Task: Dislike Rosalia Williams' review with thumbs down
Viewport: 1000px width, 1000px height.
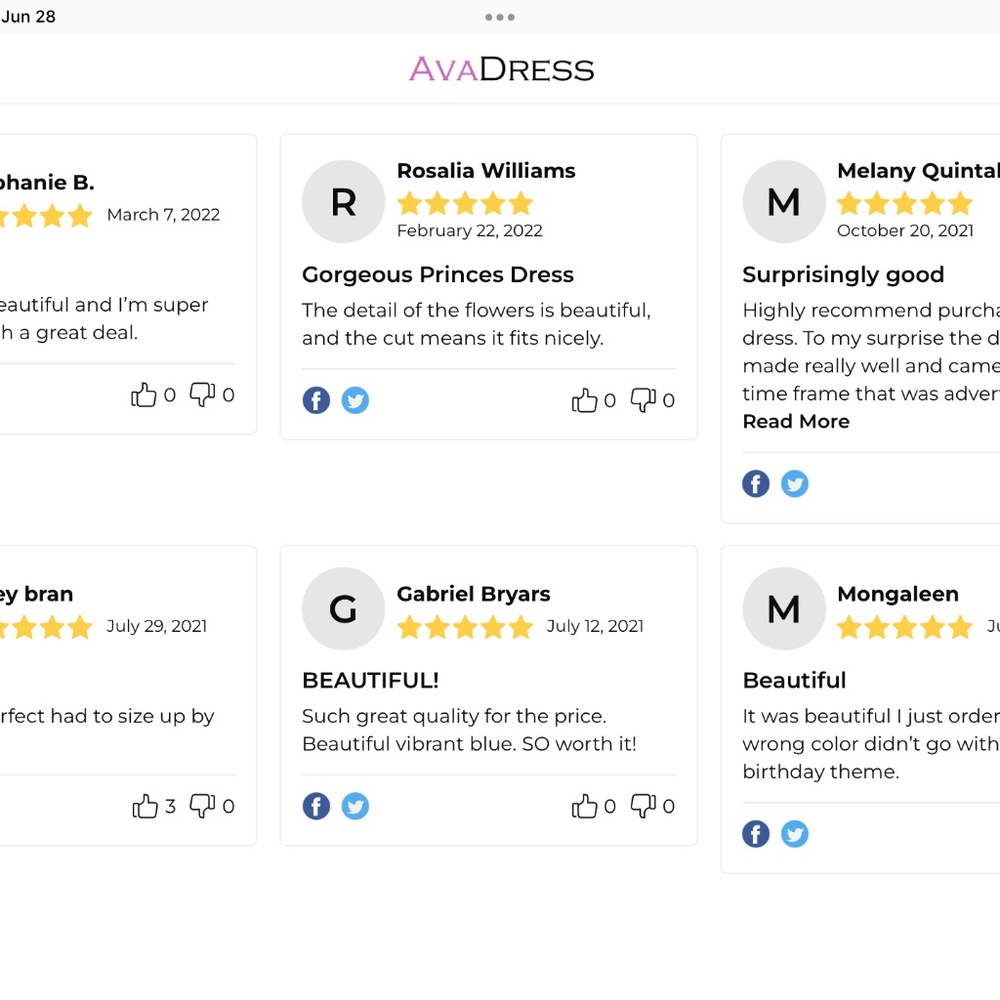Action: click(643, 400)
